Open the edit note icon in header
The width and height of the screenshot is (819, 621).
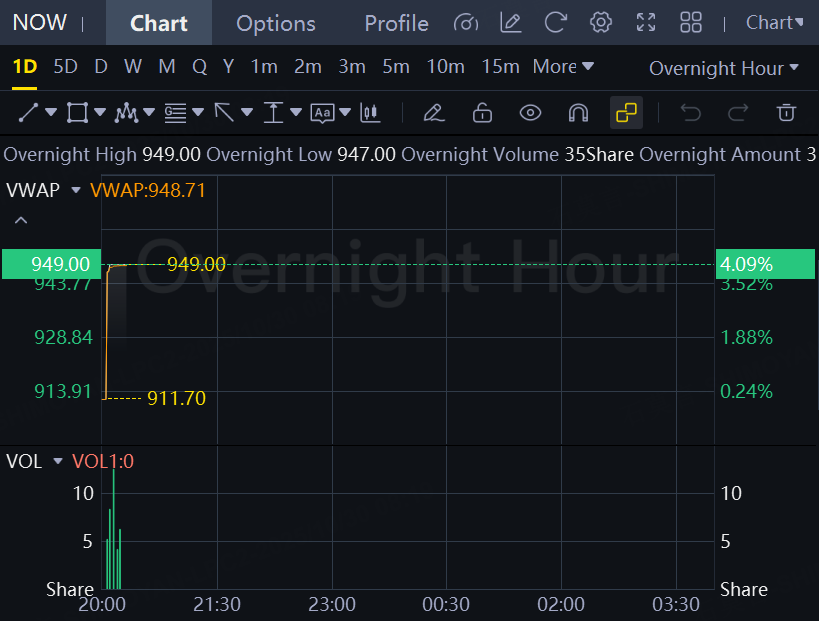[x=511, y=23]
